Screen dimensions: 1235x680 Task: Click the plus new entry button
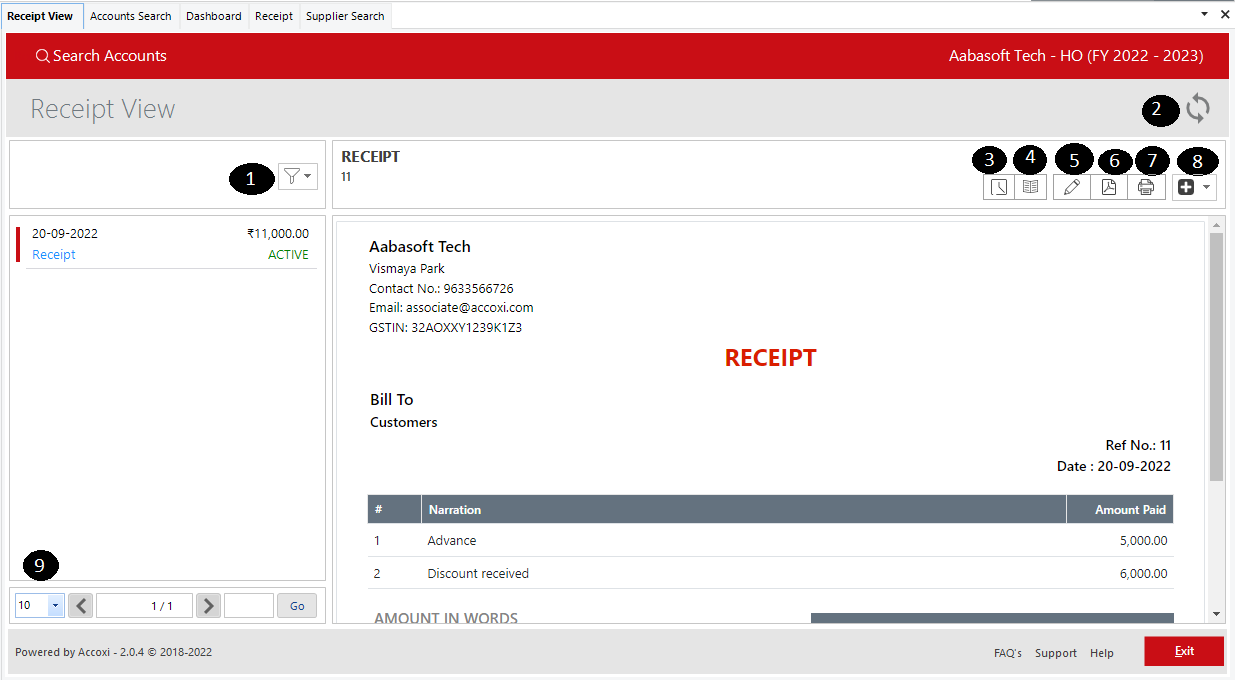1186,187
